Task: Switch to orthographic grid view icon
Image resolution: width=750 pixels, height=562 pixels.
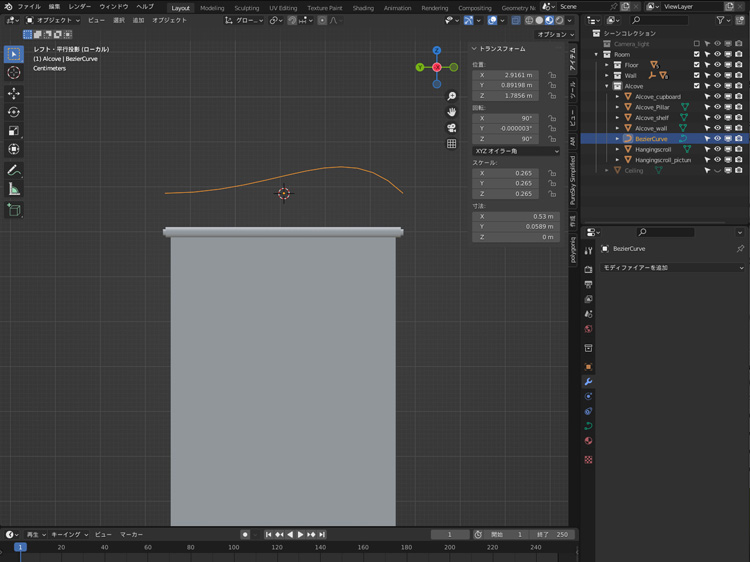Action: click(452, 144)
